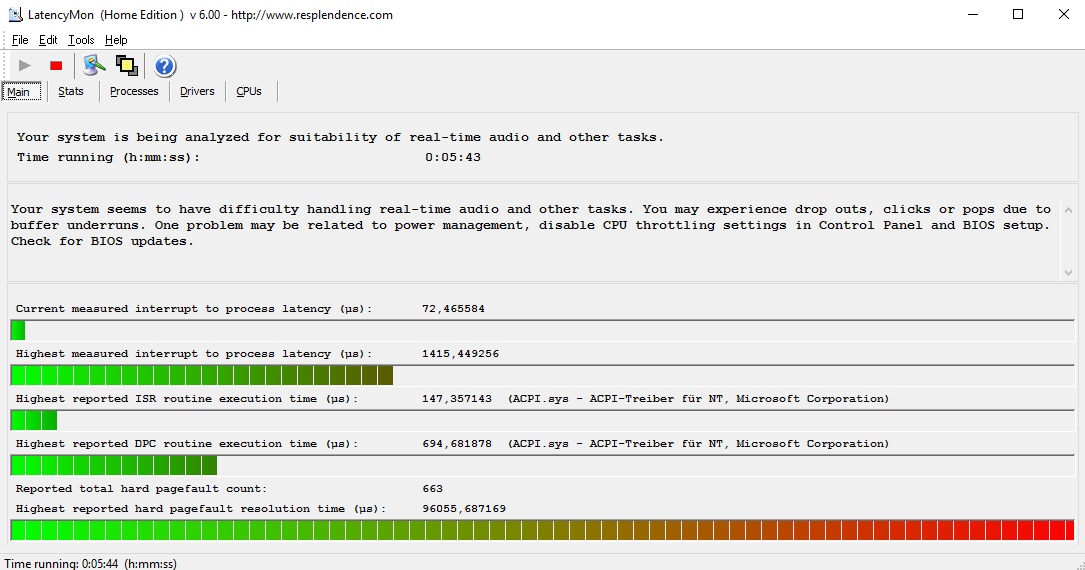Open the File menu
The width and height of the screenshot is (1085, 570).
[20, 40]
